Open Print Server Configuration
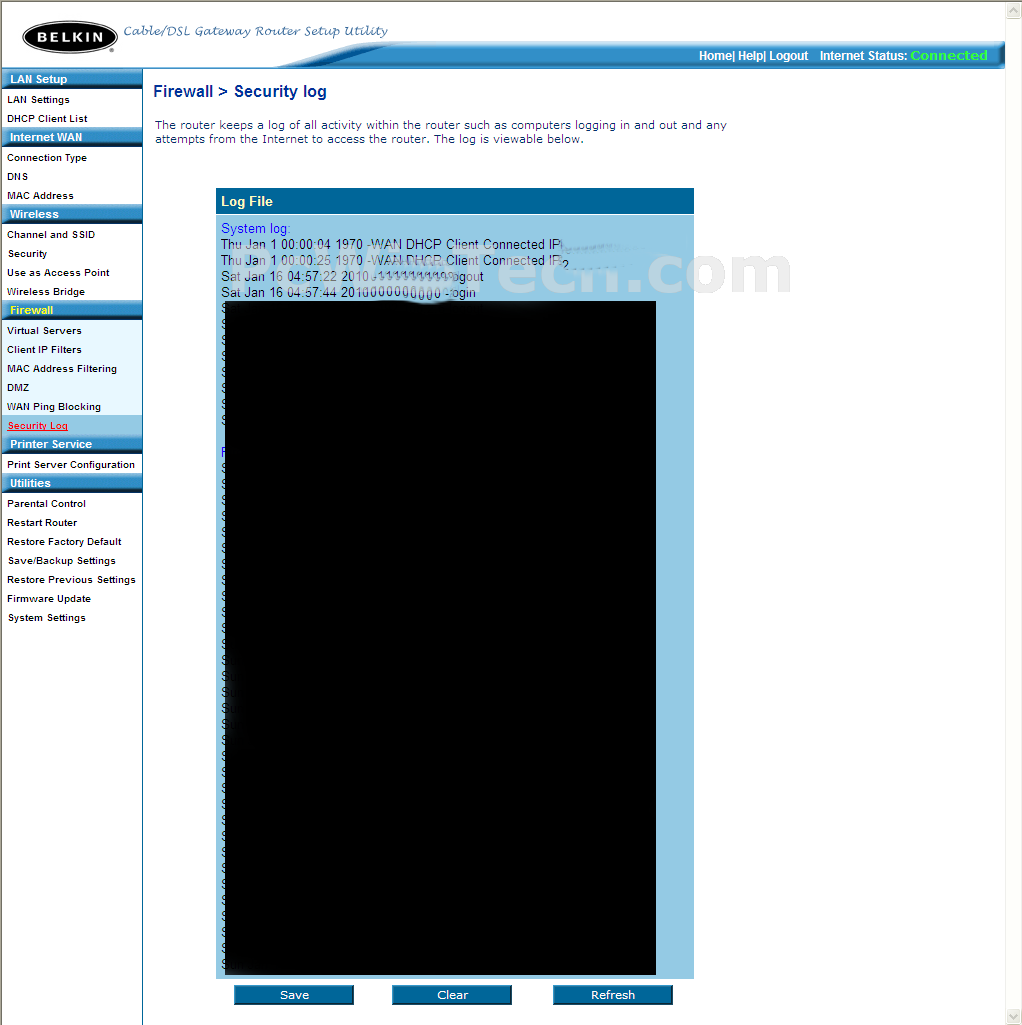 pyautogui.click(x=71, y=465)
